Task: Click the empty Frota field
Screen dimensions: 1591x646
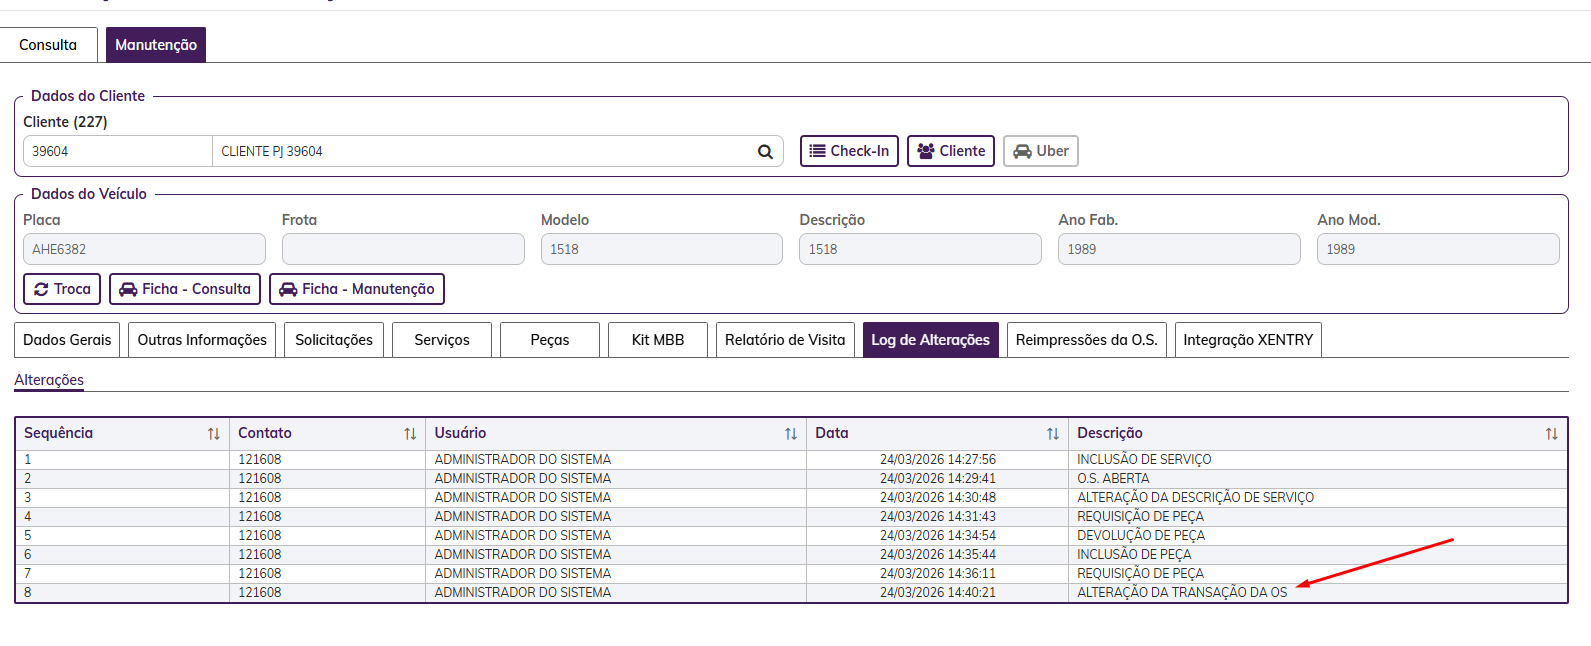Action: click(x=403, y=249)
